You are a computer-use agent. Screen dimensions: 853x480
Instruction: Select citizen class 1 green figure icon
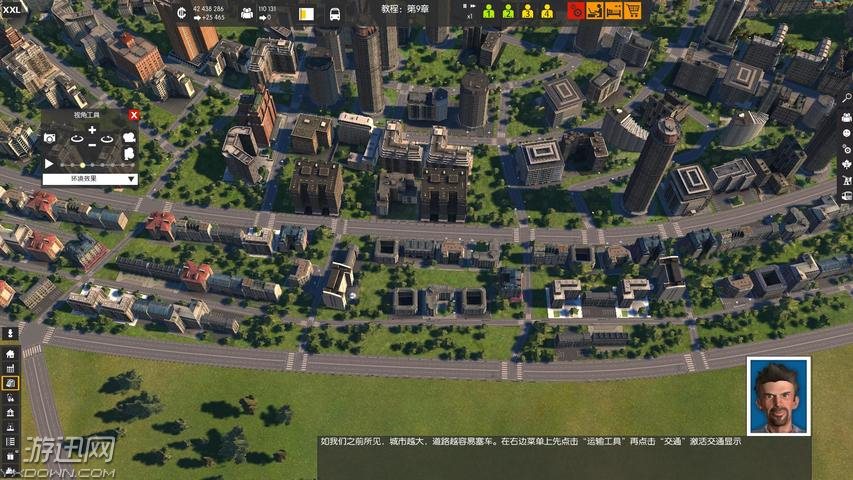(x=489, y=11)
